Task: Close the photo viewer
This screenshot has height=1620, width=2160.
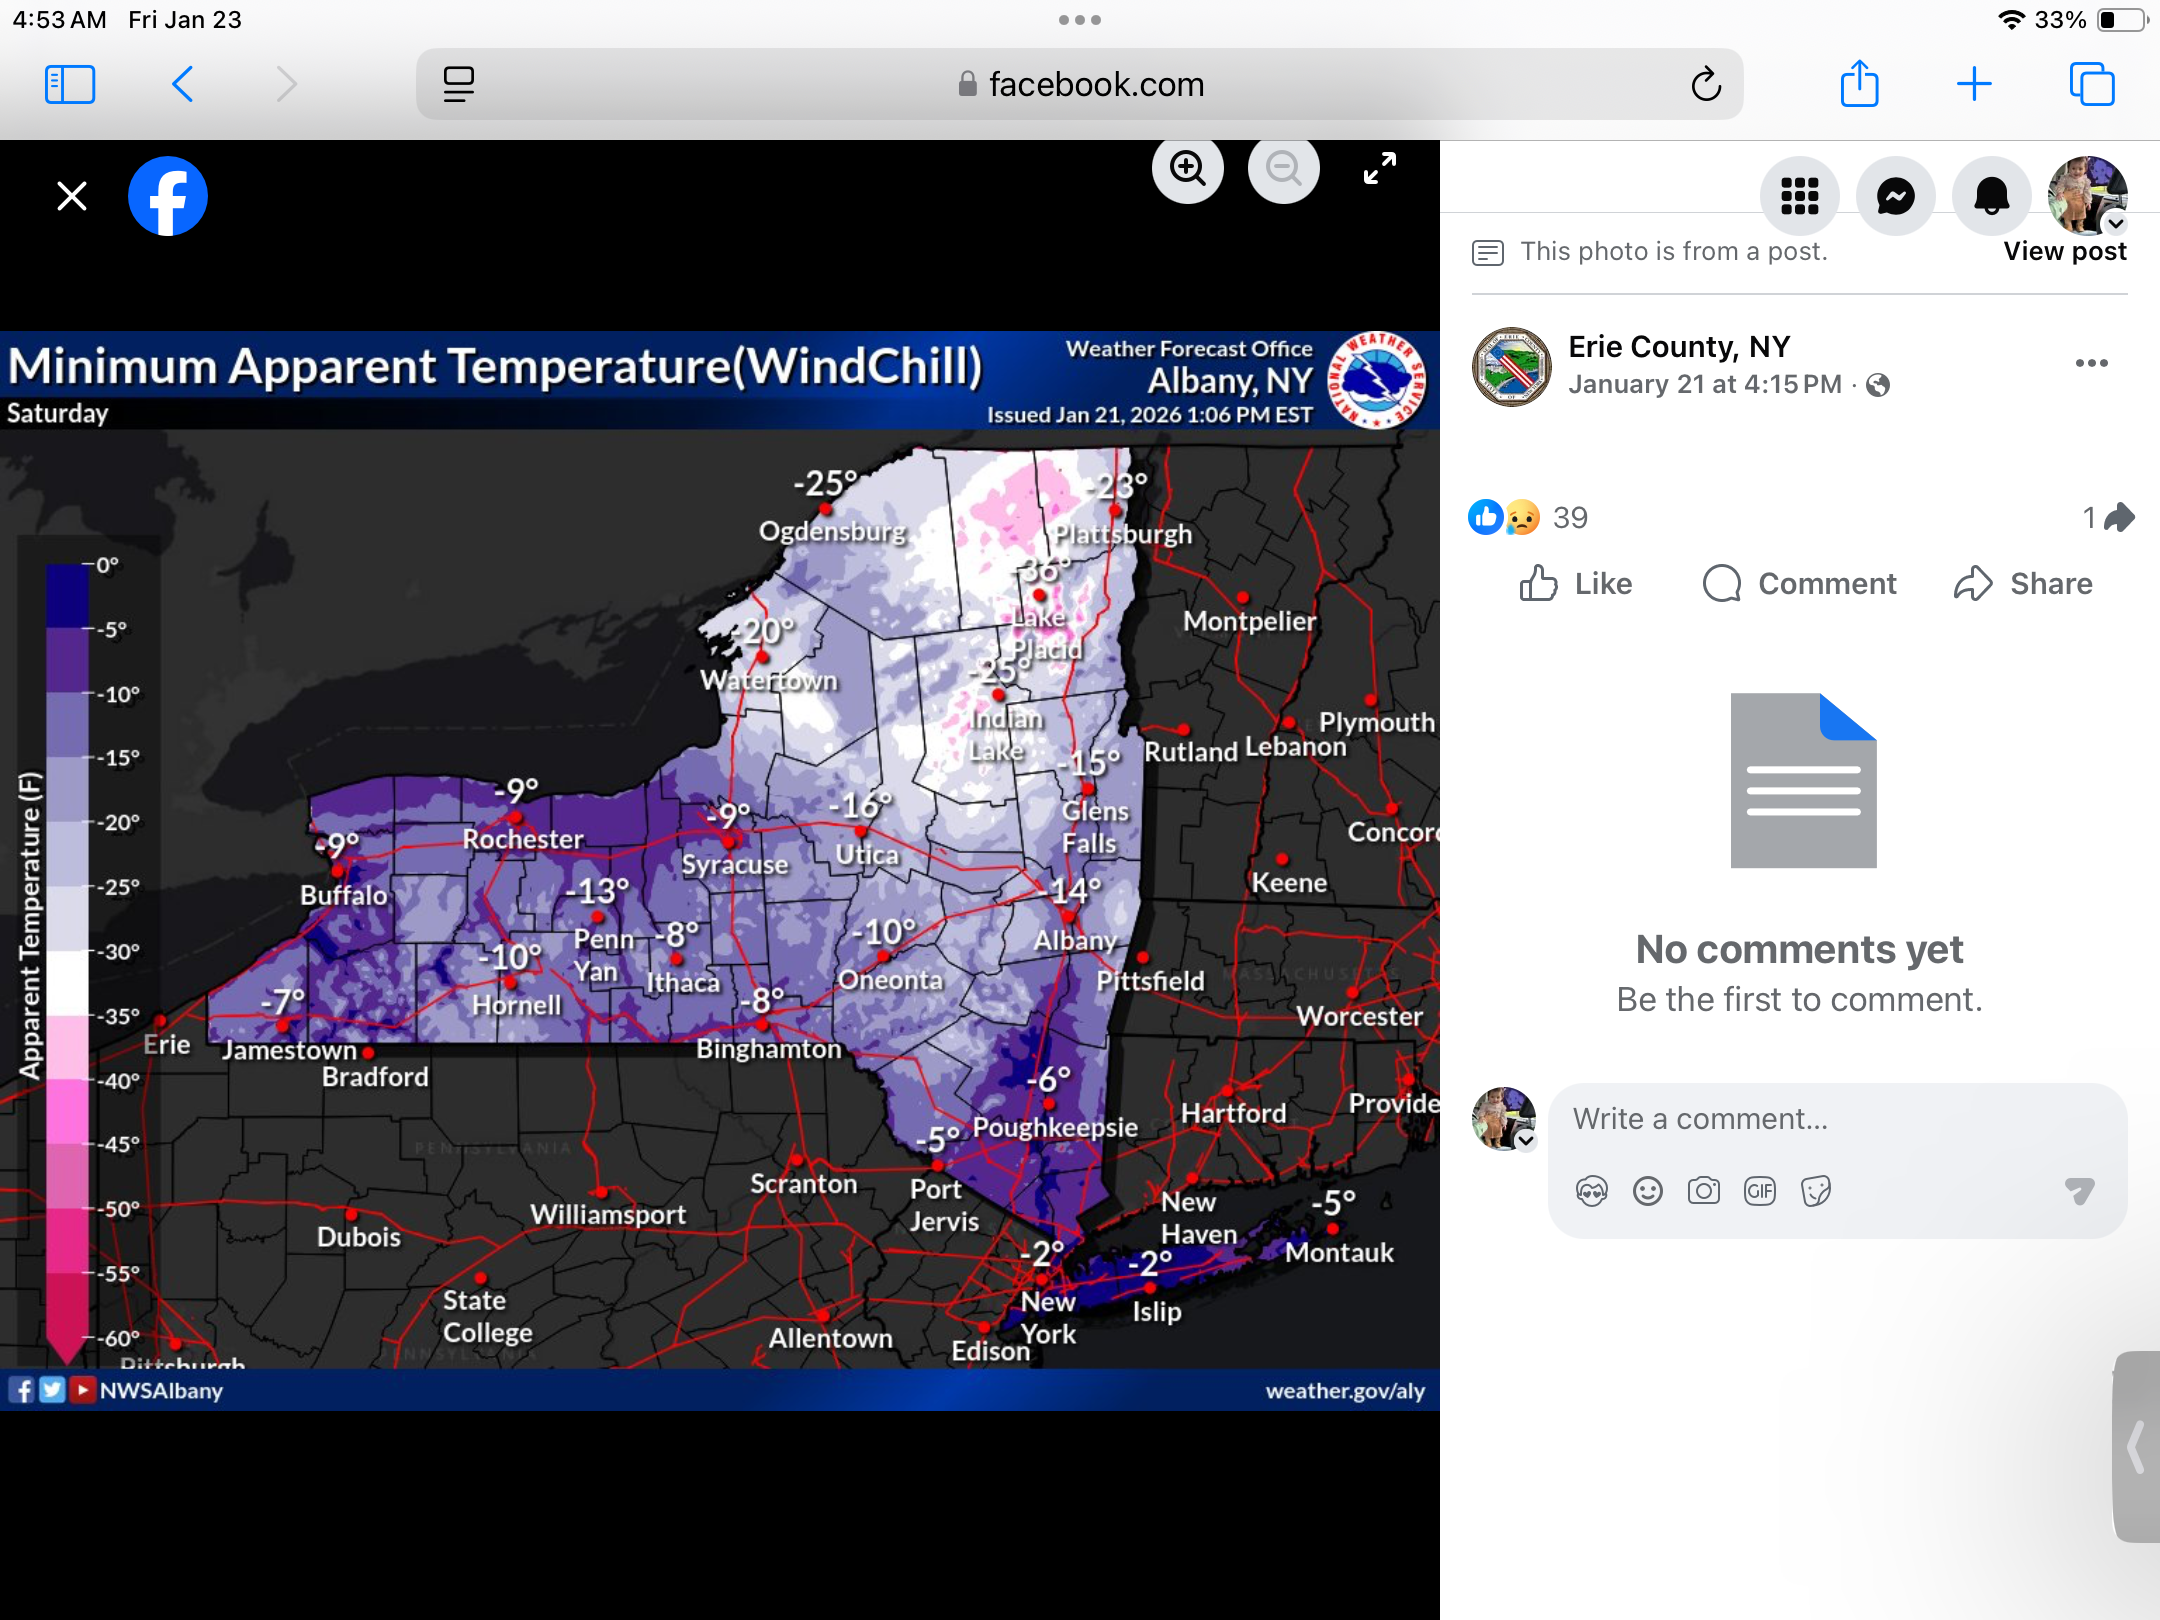Action: click(x=72, y=196)
